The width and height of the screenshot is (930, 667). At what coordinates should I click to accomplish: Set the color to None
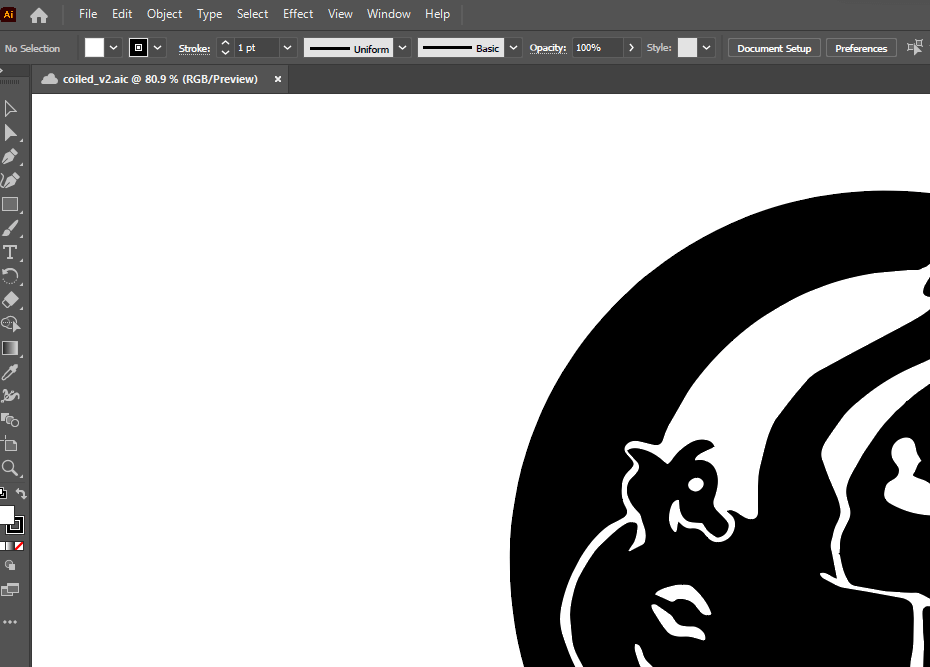click(19, 546)
